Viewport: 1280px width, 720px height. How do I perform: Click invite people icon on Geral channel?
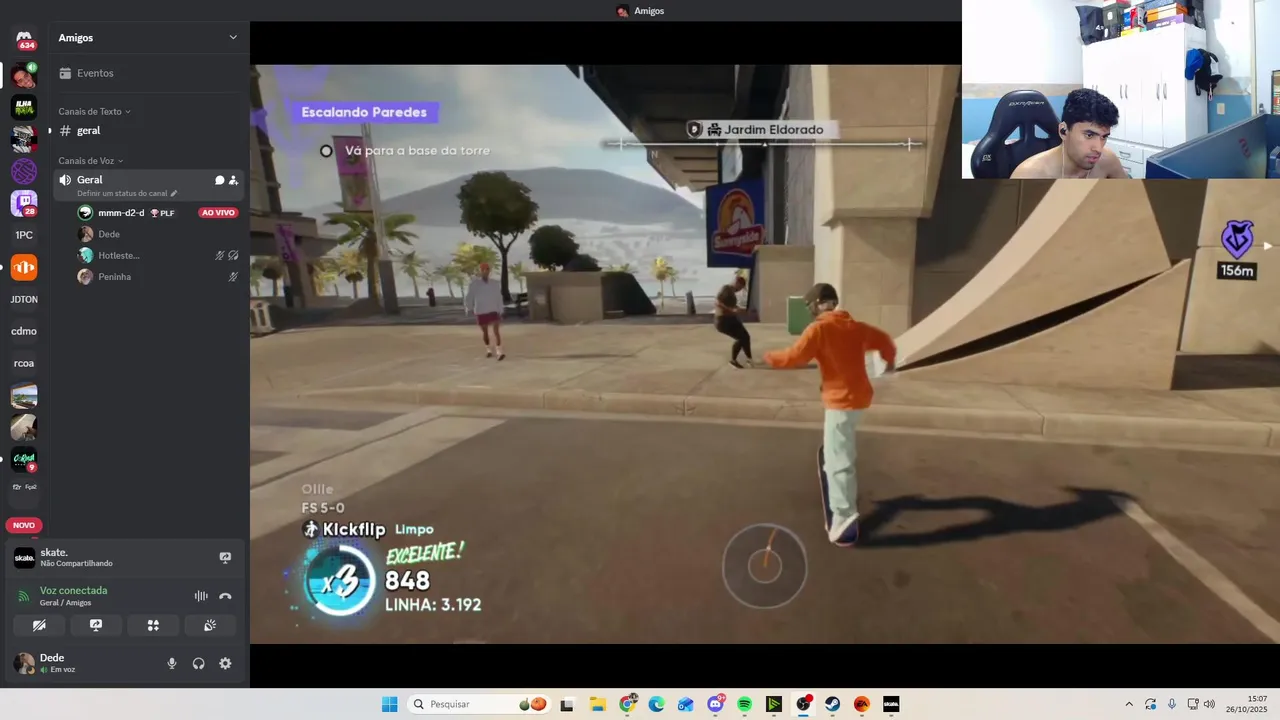click(233, 180)
